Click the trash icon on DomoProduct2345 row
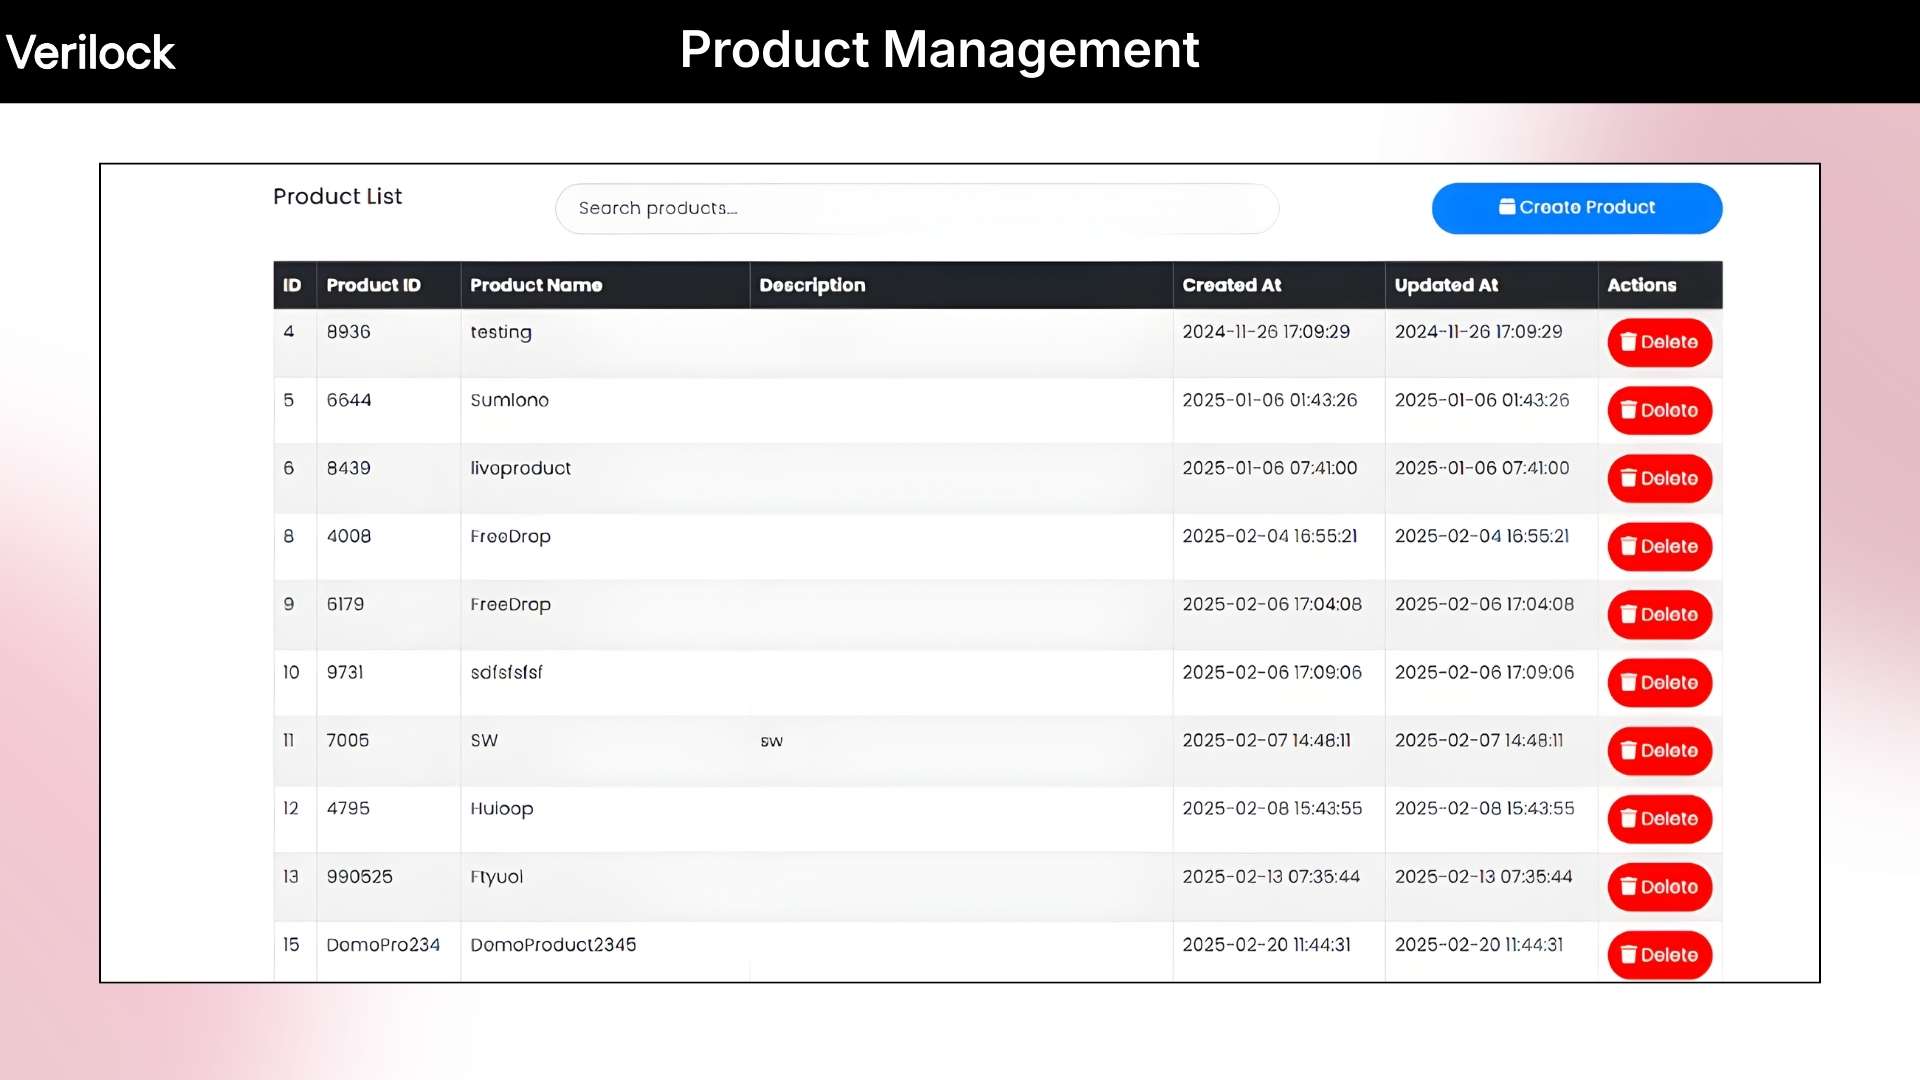The height and width of the screenshot is (1080, 1920). click(1630, 955)
